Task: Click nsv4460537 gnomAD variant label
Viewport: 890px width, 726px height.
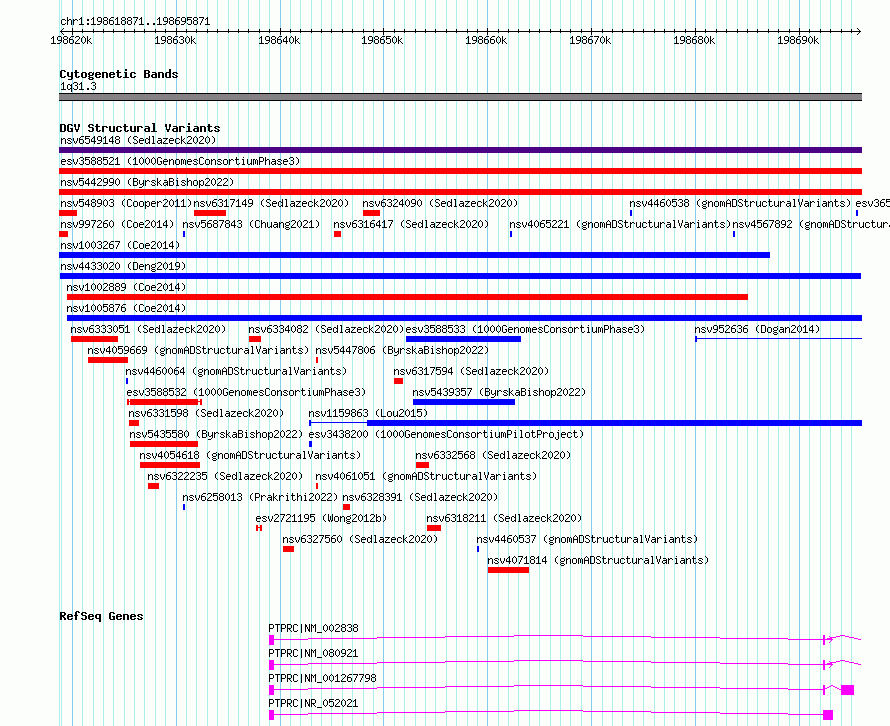Action: [x=587, y=539]
